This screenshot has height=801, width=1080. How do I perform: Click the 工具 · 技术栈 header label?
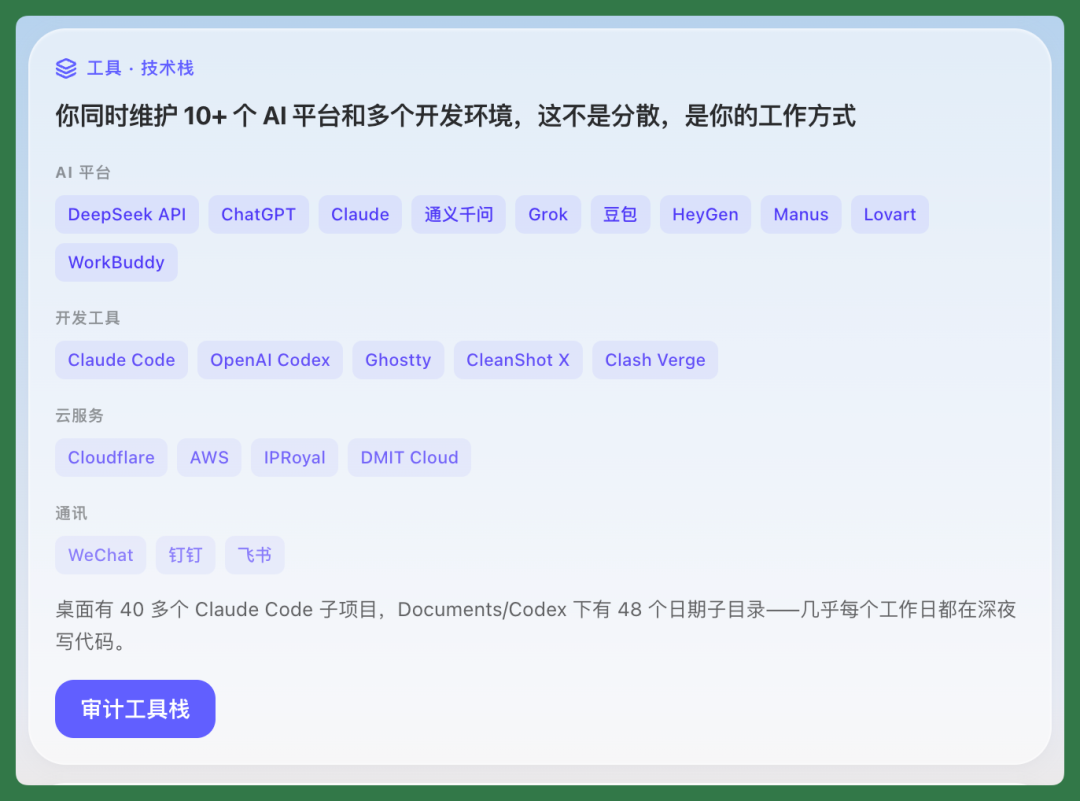[x=140, y=68]
